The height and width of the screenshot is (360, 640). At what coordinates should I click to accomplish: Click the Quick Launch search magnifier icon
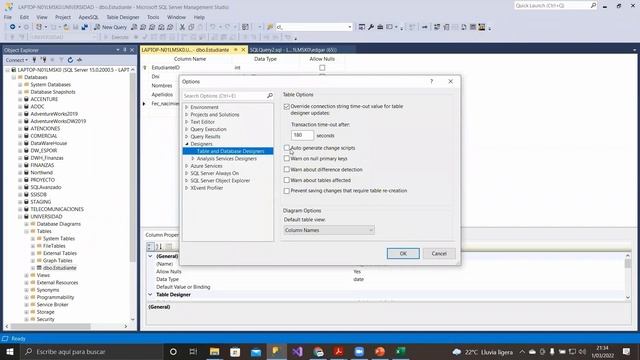[x=593, y=5]
